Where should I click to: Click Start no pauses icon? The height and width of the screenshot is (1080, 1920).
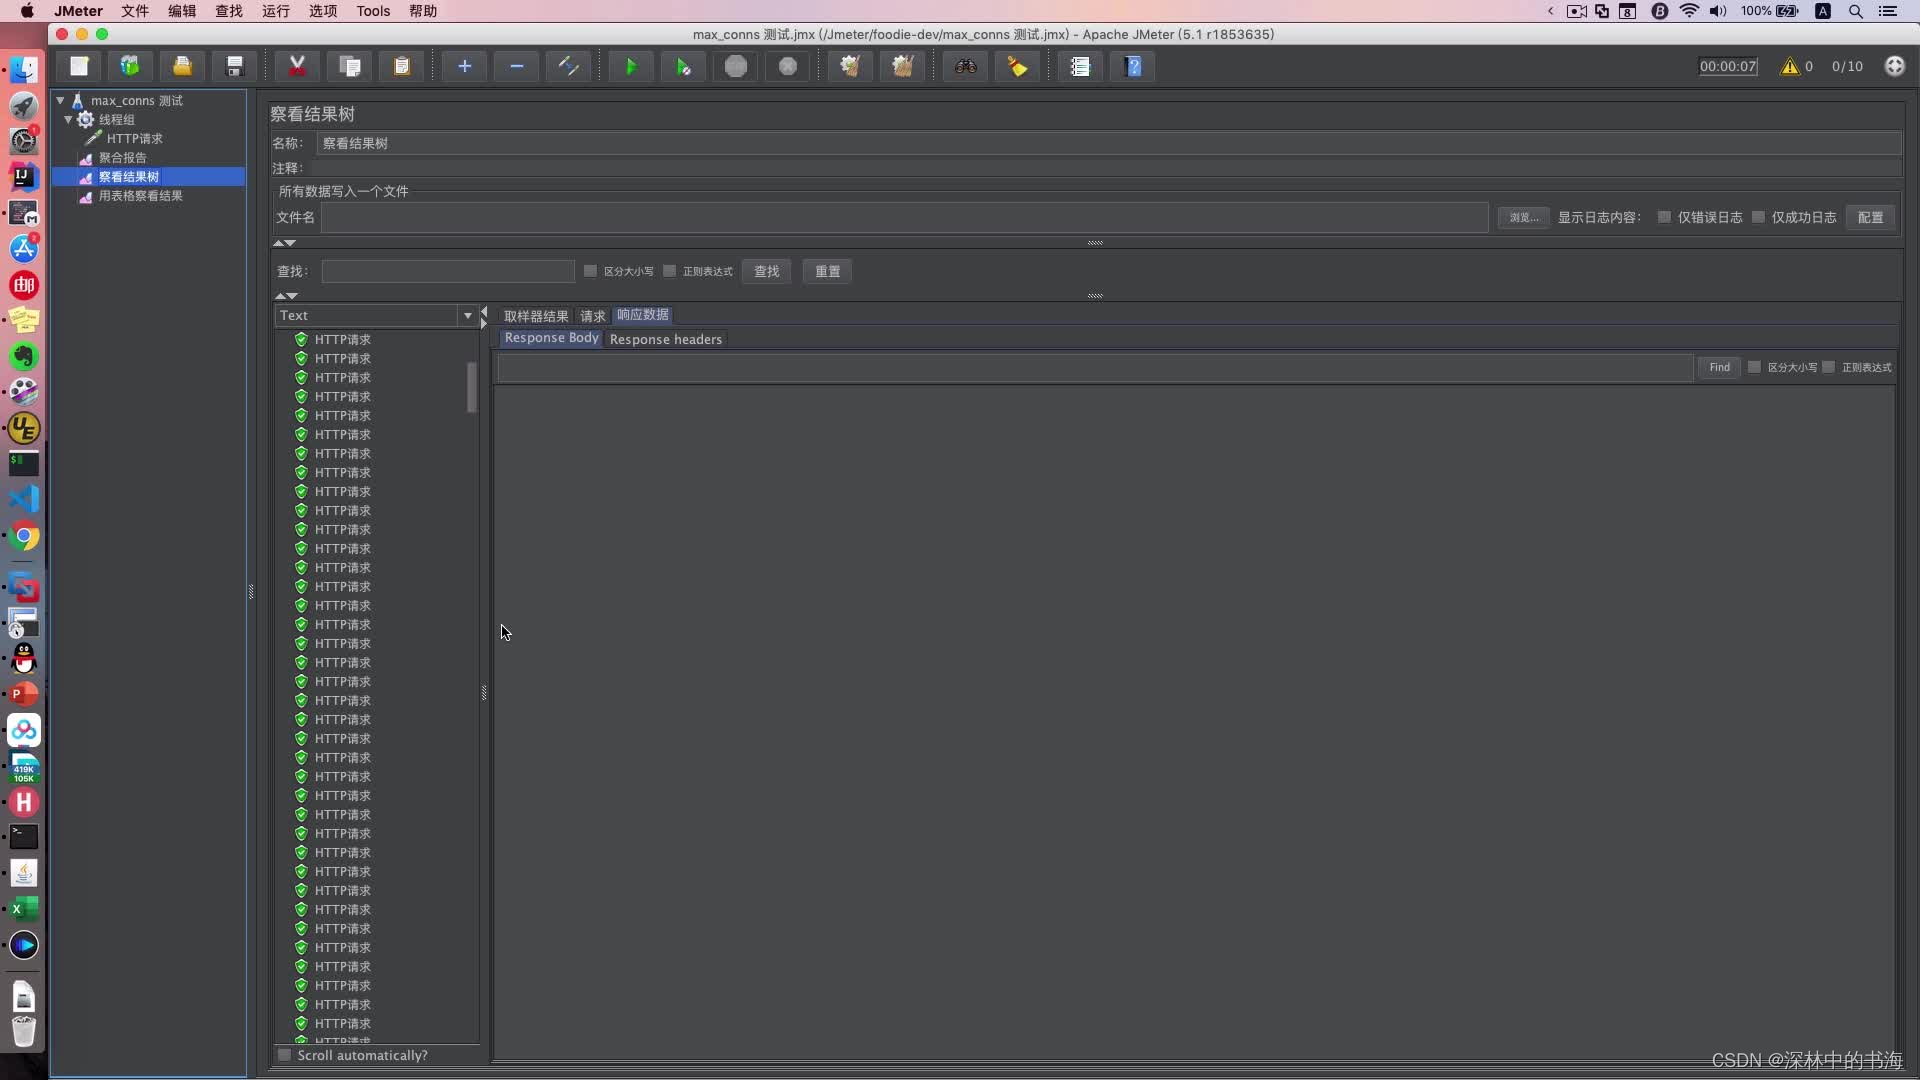[683, 67]
